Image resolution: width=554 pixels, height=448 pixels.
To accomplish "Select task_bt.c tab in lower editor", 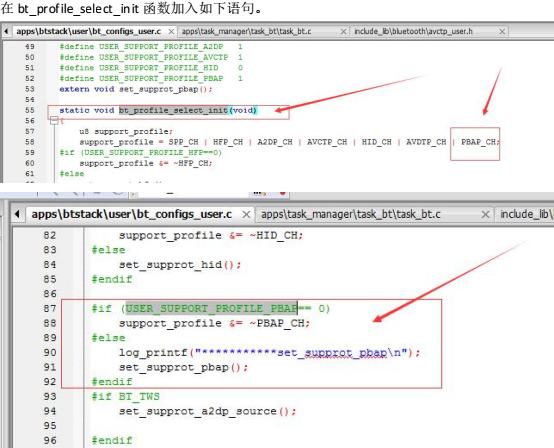I will (x=351, y=214).
